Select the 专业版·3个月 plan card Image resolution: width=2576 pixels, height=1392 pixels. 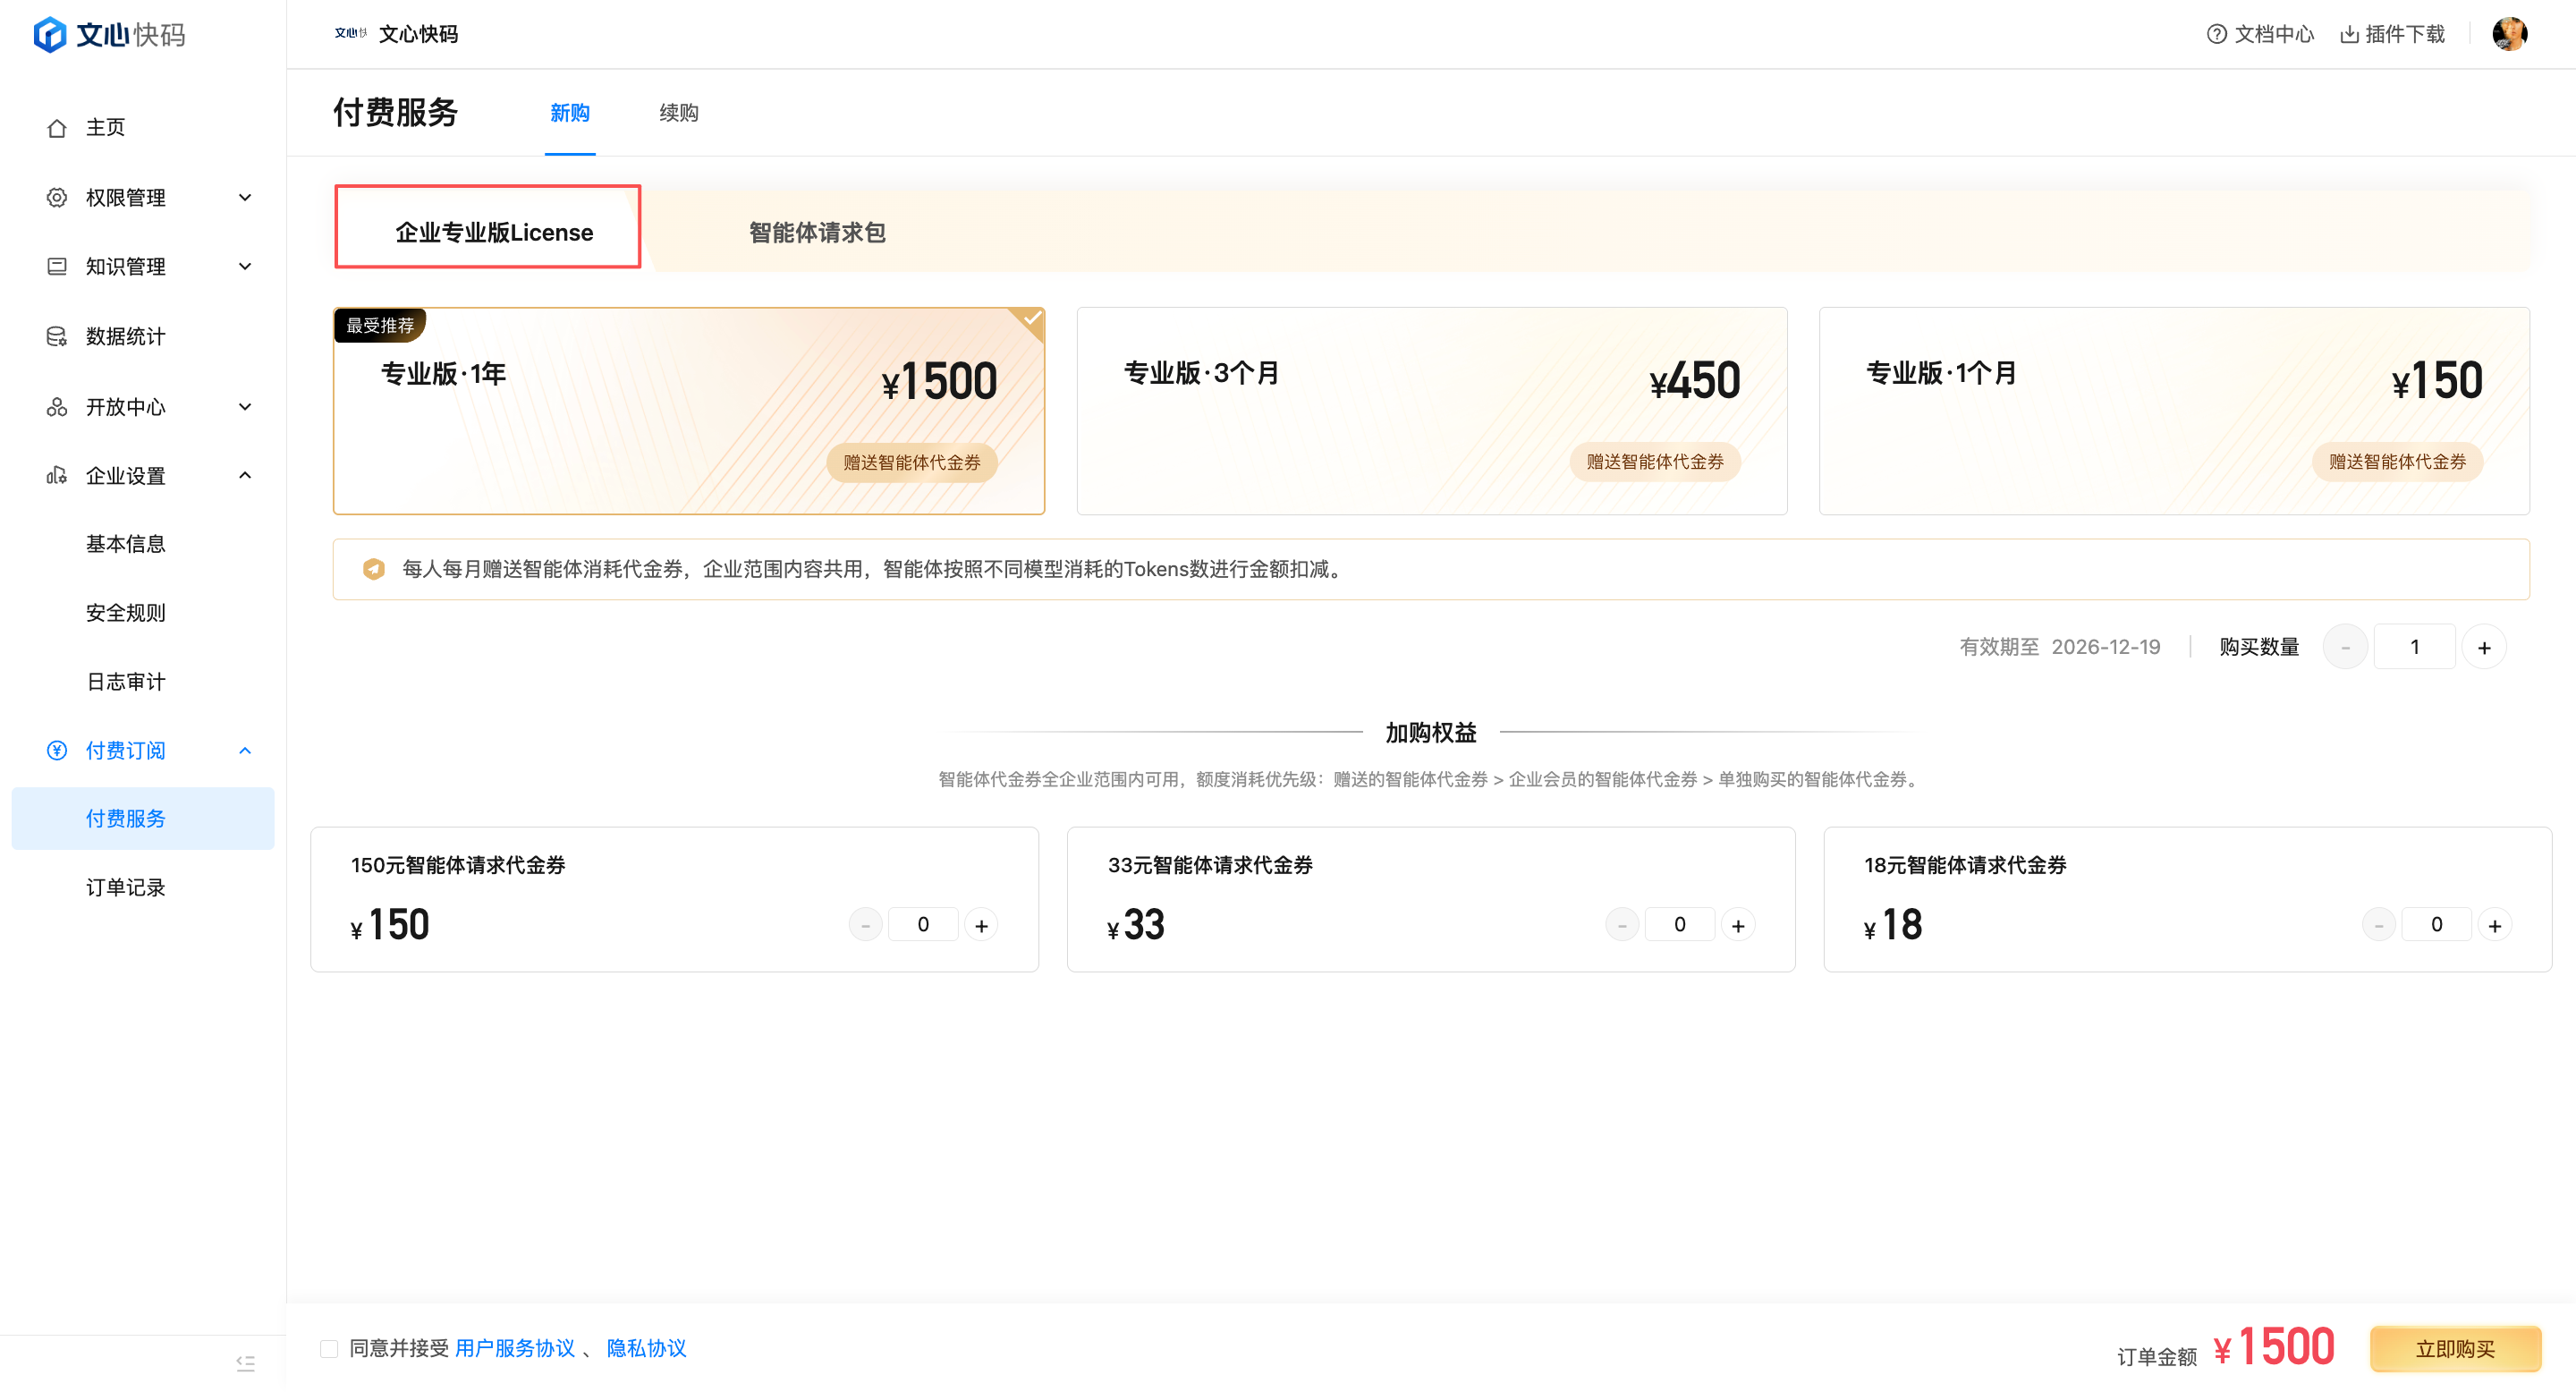(x=1431, y=411)
